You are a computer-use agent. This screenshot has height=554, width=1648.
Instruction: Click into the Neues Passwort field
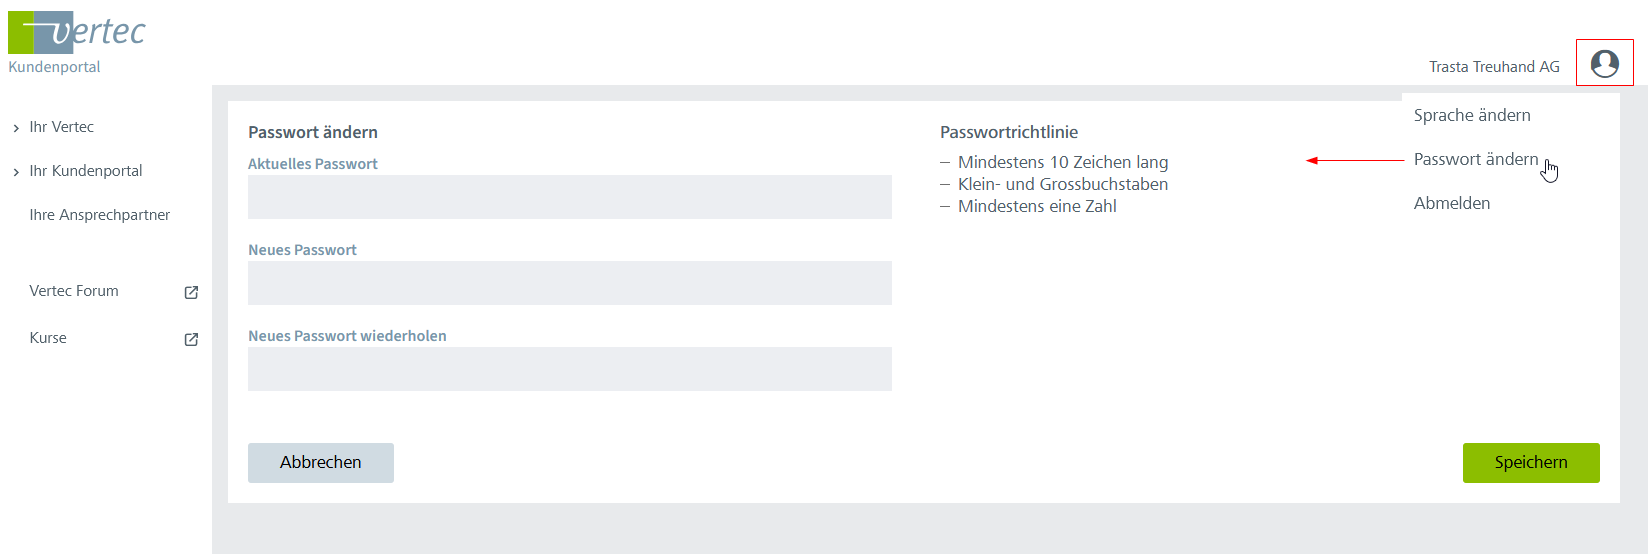point(569,283)
